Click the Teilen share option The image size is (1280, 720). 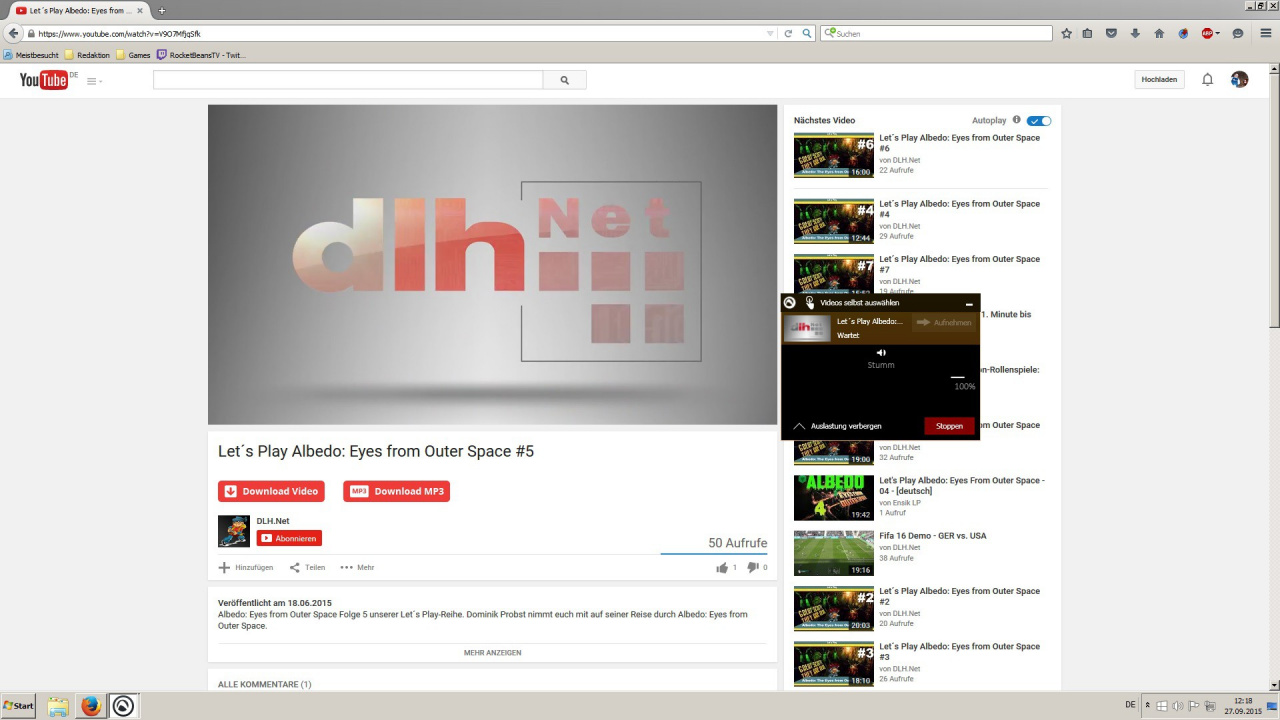pyautogui.click(x=307, y=567)
